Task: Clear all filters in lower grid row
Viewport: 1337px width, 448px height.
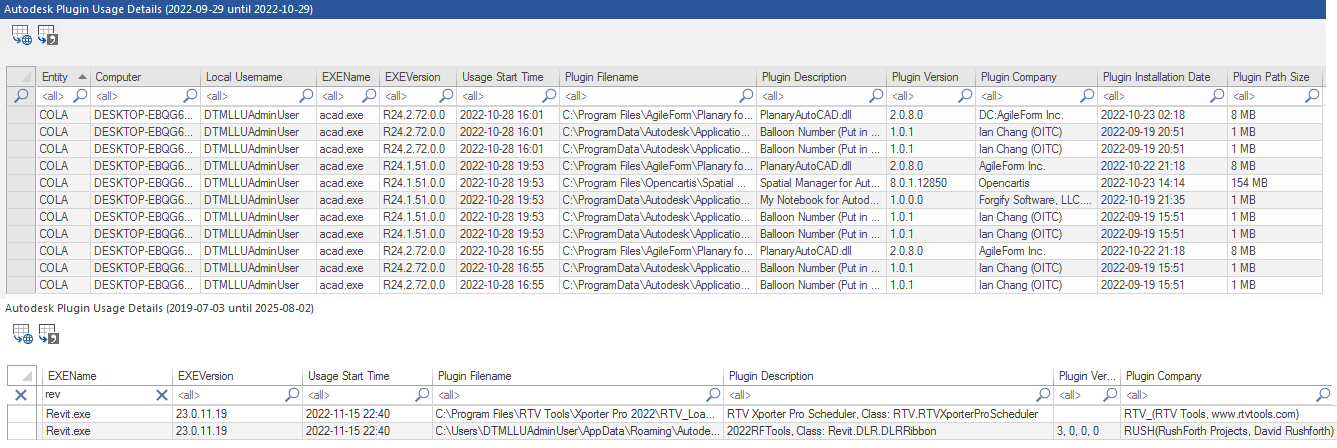Action: (x=21, y=395)
